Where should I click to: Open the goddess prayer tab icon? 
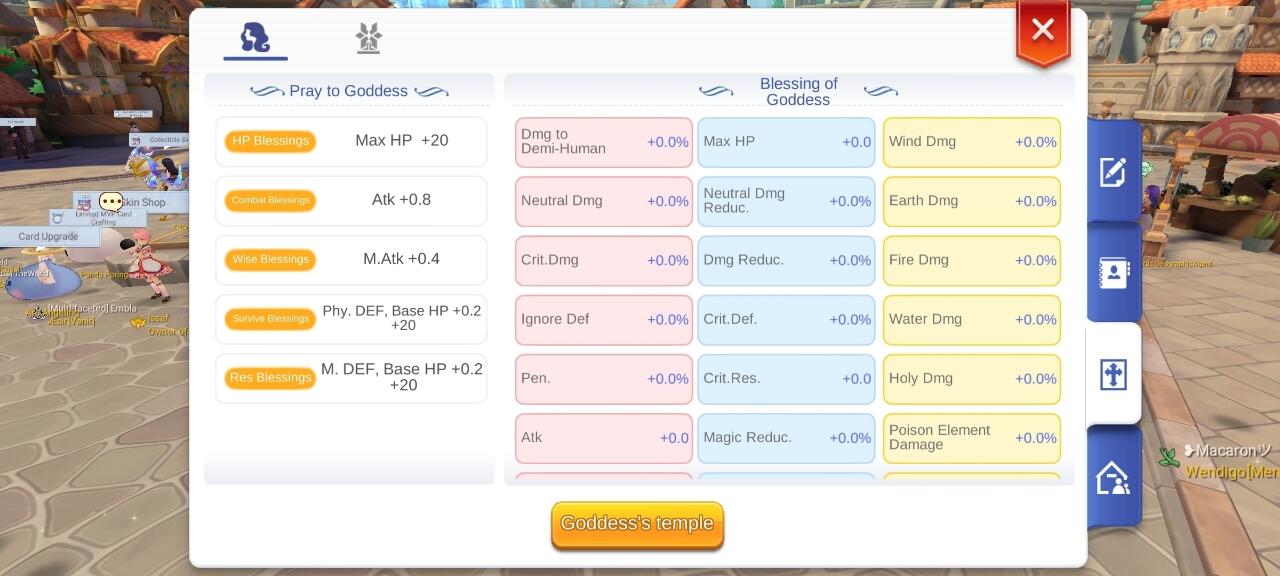tap(255, 38)
